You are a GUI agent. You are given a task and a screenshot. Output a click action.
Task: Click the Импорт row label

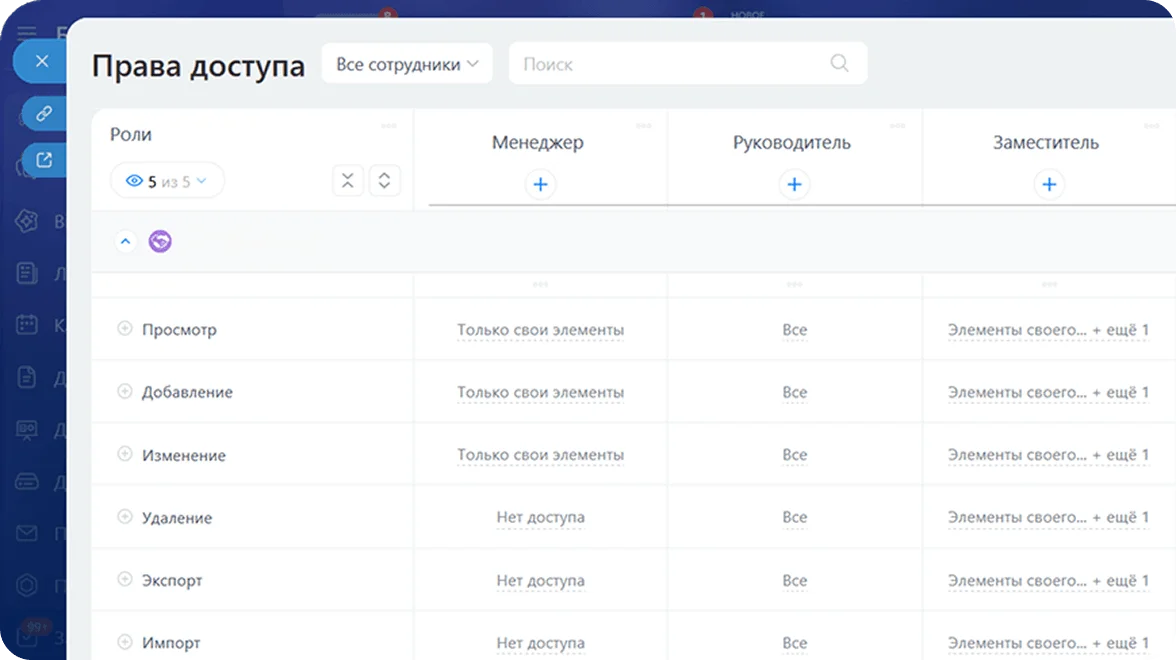[171, 643]
